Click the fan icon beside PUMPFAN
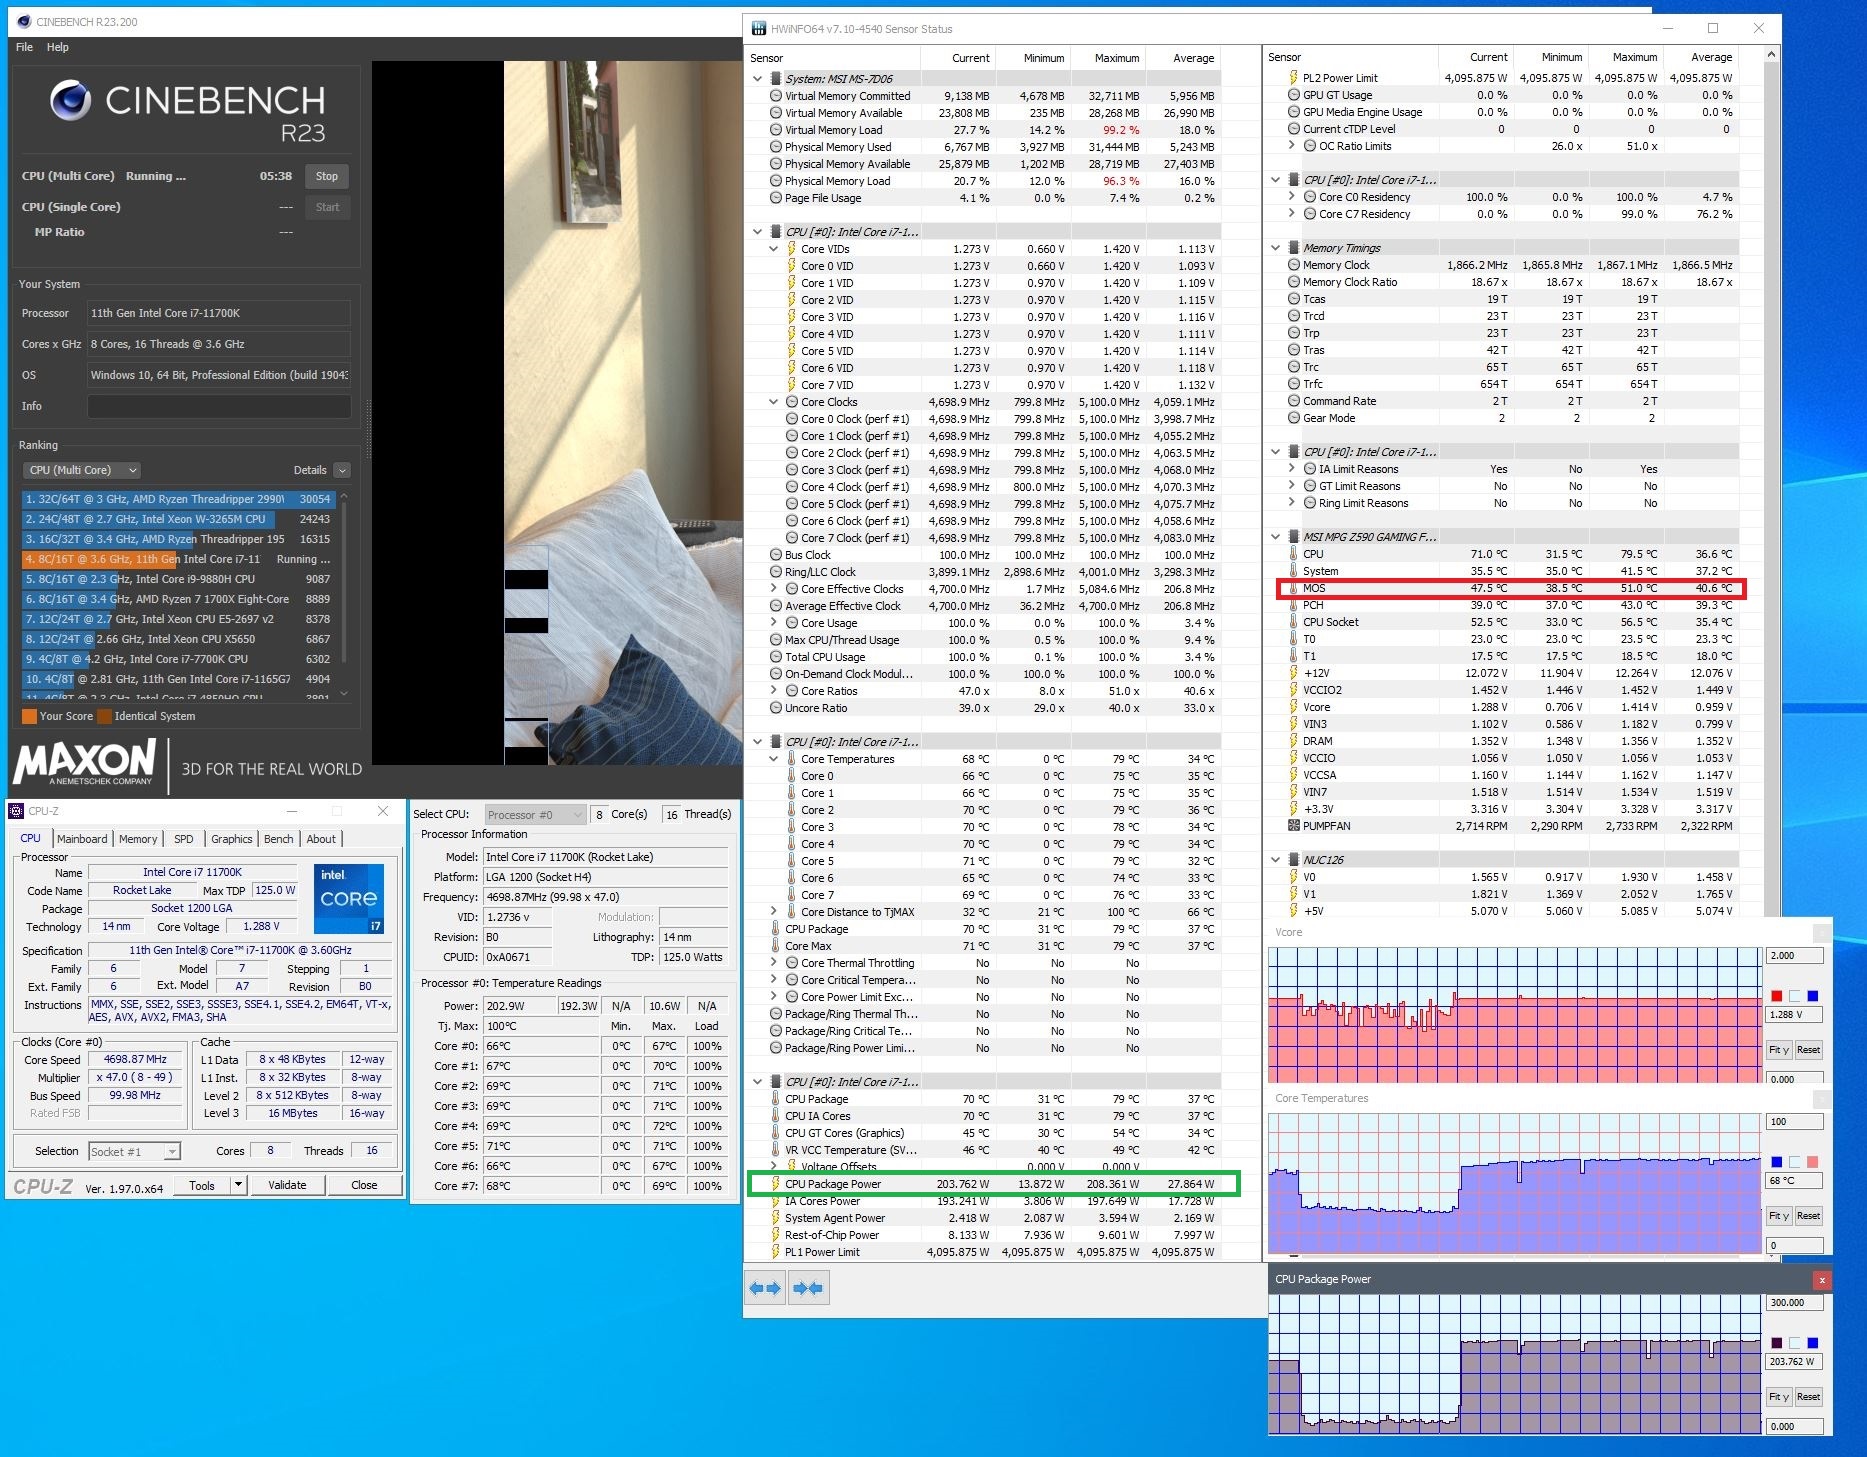1867x1457 pixels. point(1294,826)
